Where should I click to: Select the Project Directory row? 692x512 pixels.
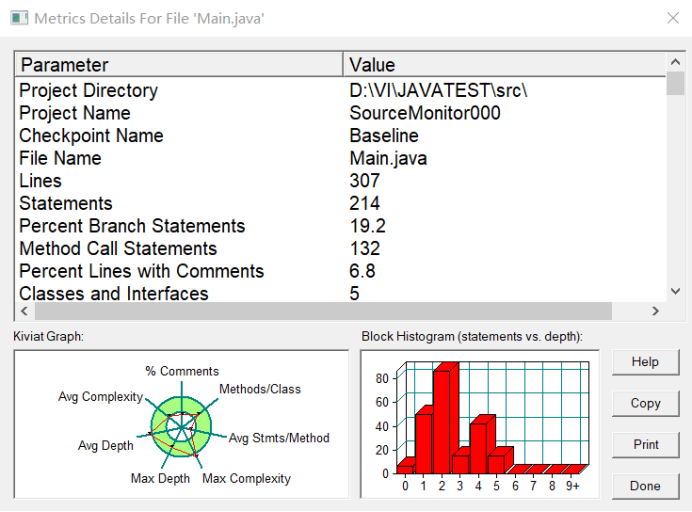[340, 90]
